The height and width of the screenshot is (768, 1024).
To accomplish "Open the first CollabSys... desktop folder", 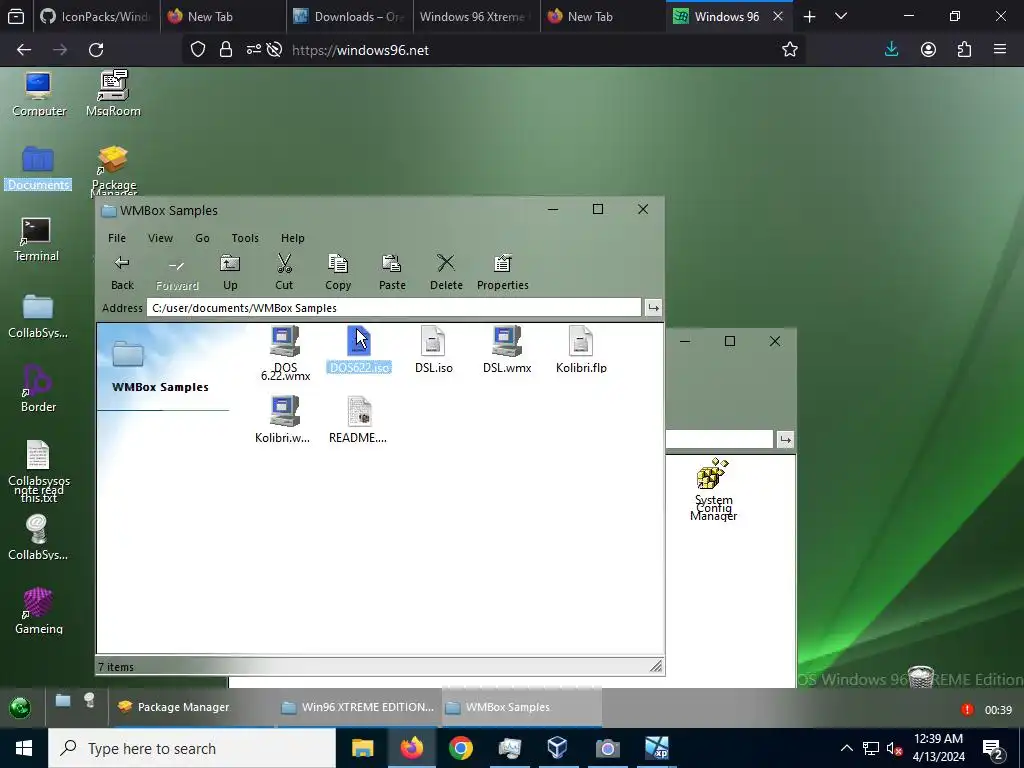I will coord(38,315).
